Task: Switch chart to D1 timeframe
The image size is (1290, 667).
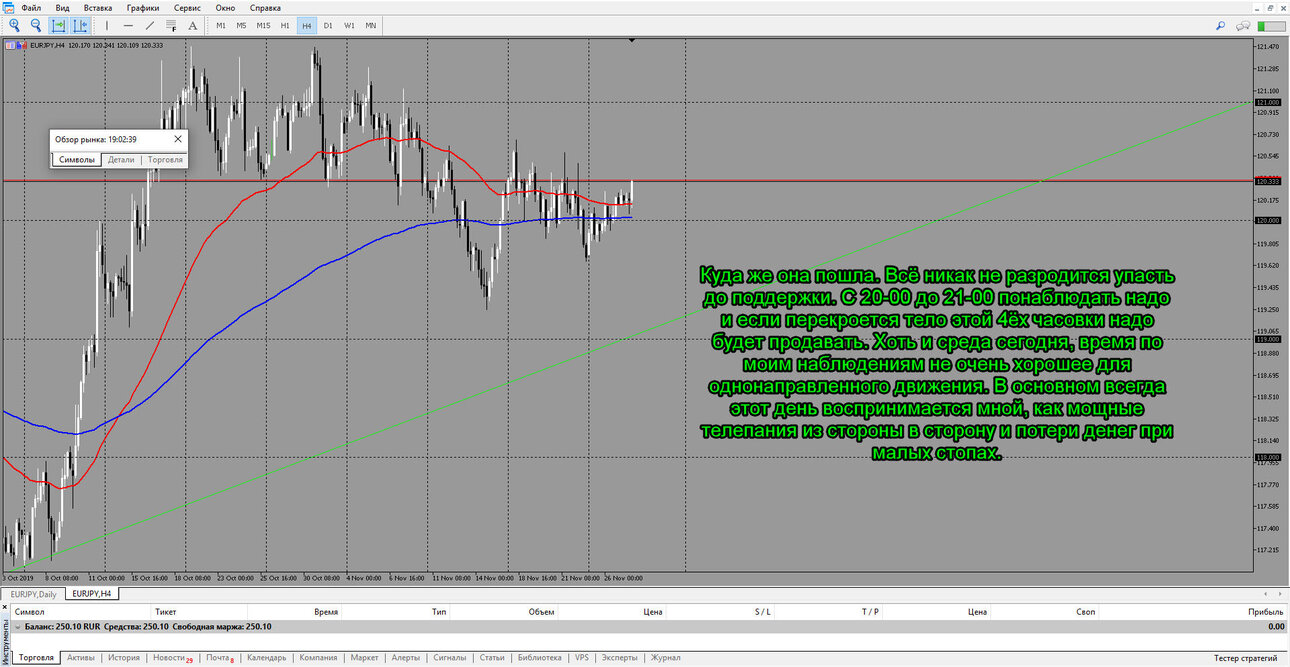Action: click(x=328, y=25)
